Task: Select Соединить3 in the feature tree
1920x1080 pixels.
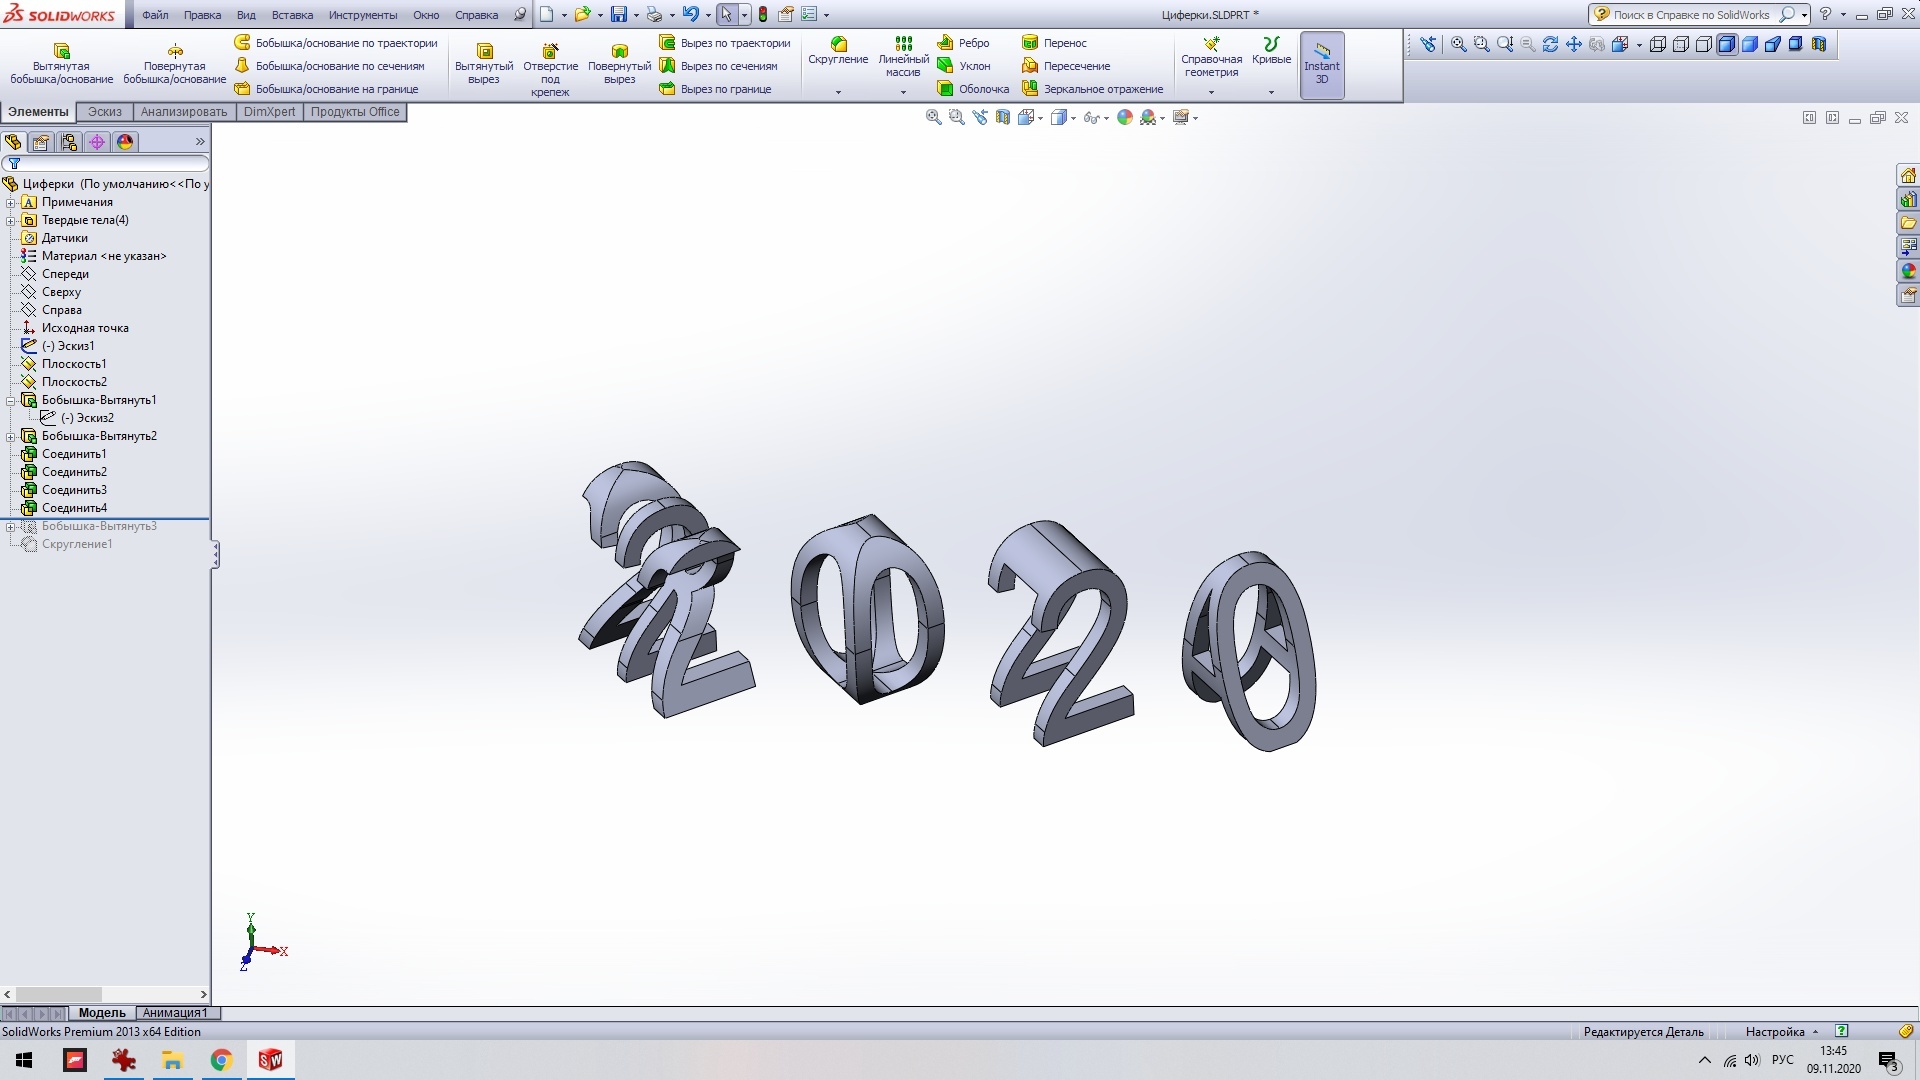Action: (73, 490)
